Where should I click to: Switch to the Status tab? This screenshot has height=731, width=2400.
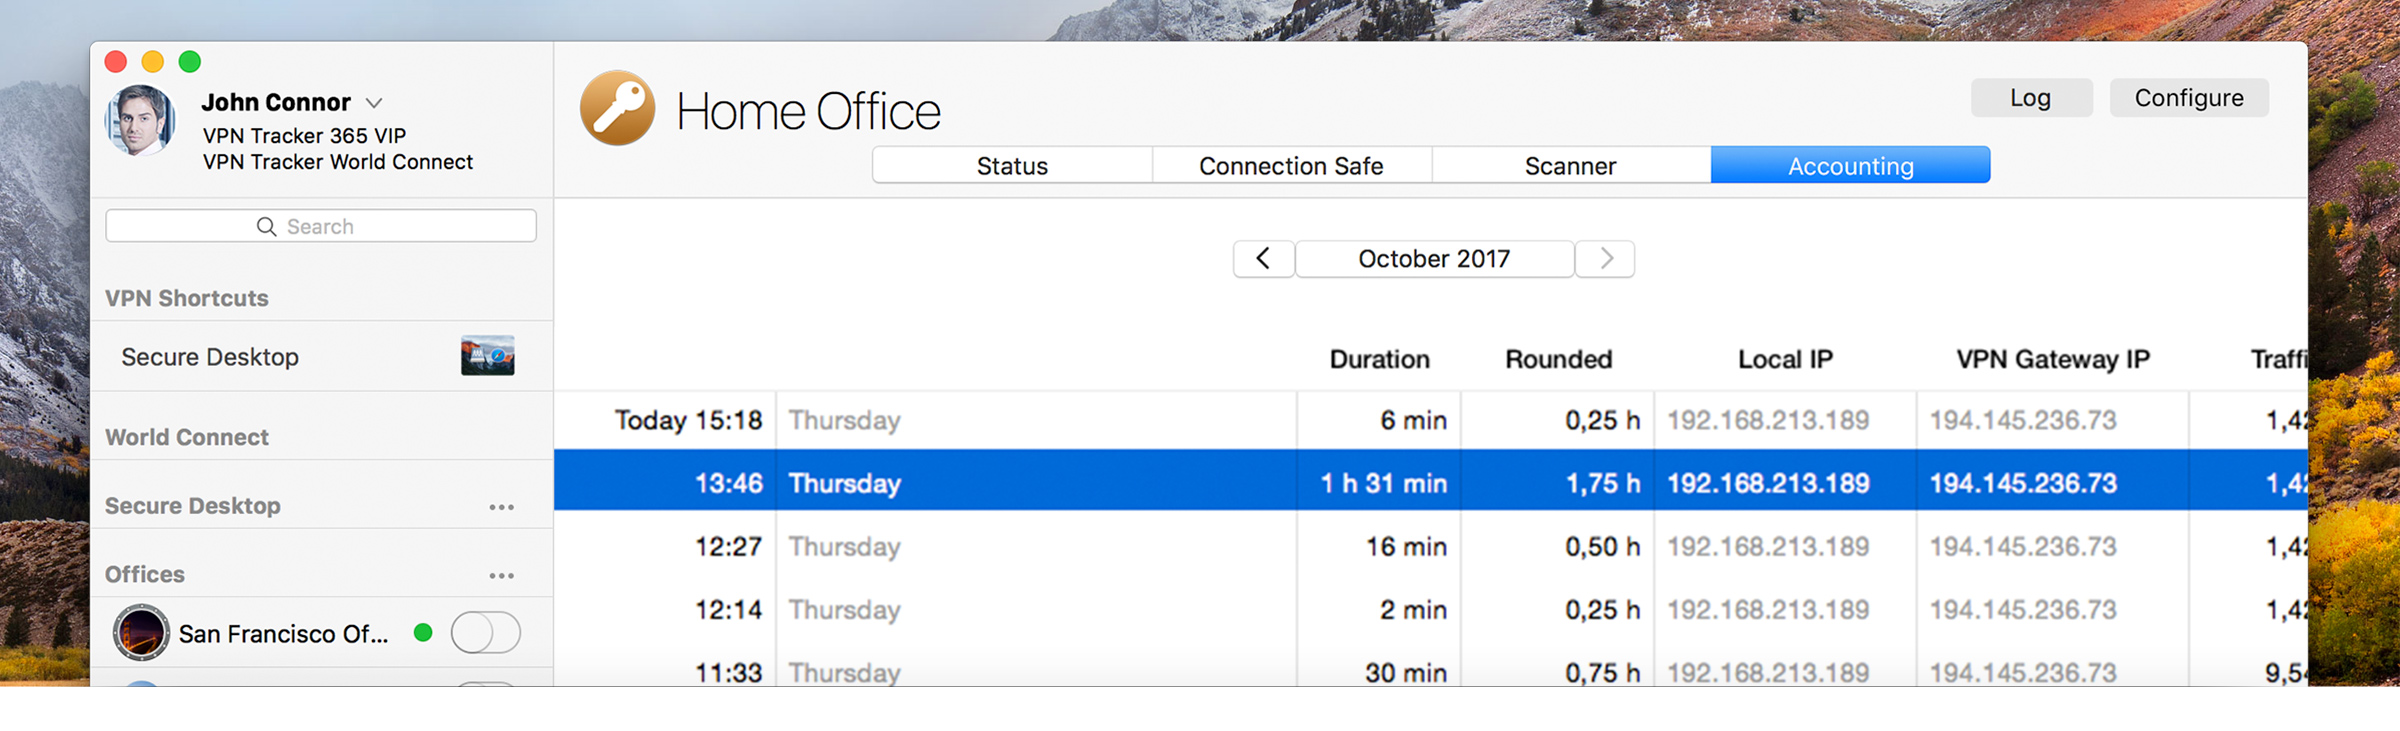click(1012, 166)
